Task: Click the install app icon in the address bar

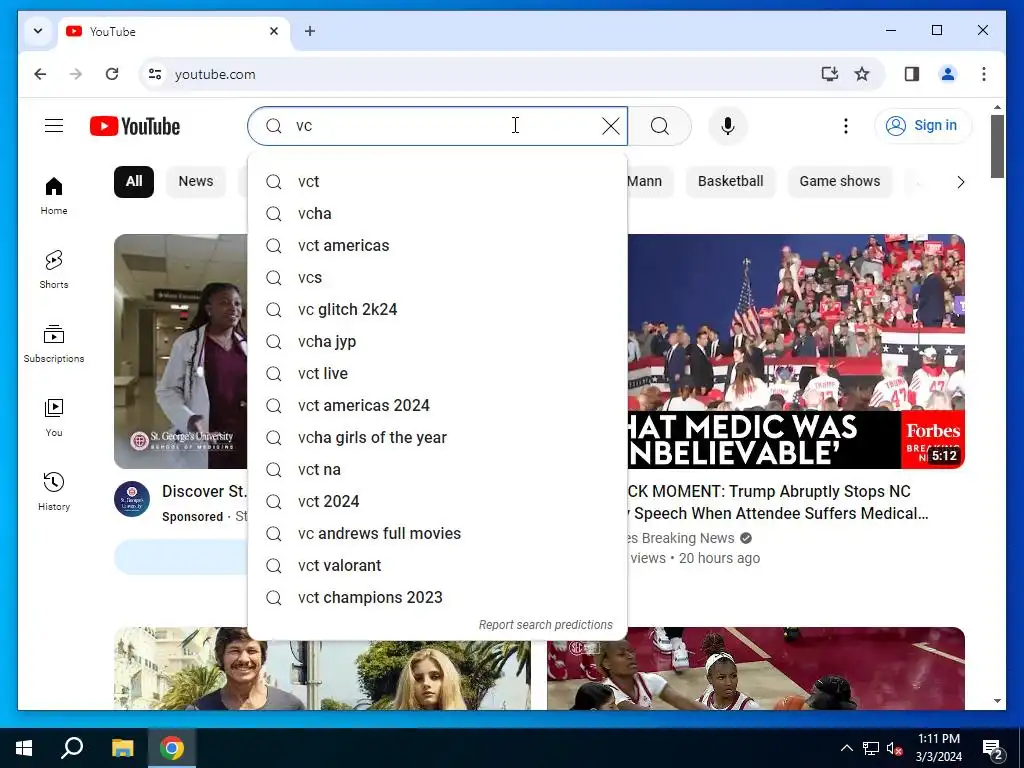Action: tap(829, 74)
